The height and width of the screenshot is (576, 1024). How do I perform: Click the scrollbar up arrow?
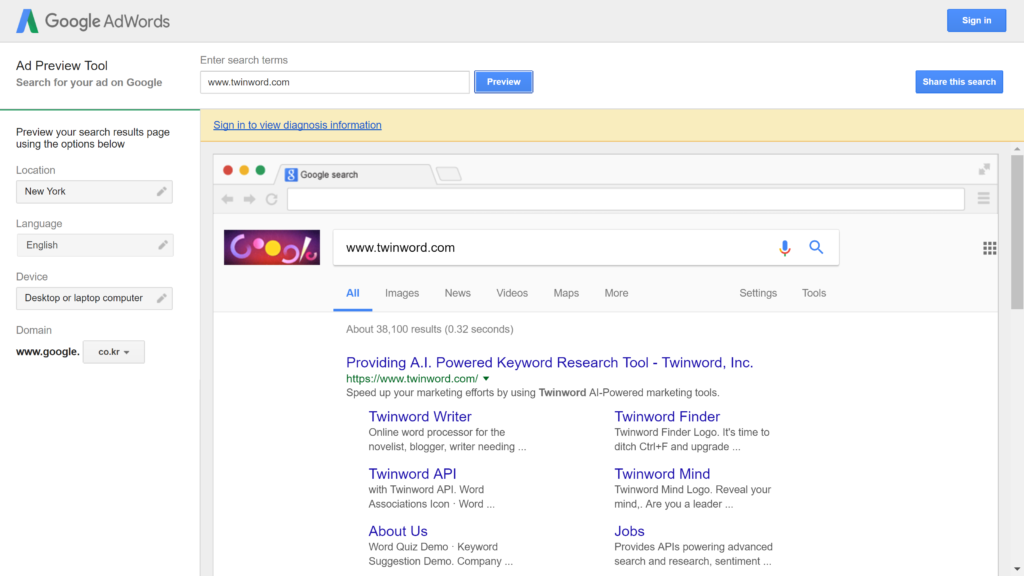(1017, 149)
